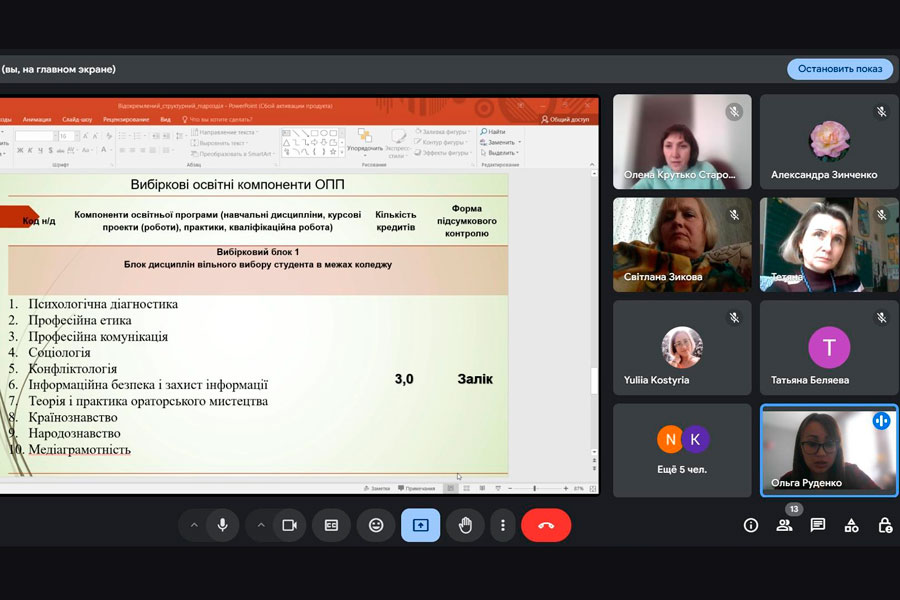Image resolution: width=900 pixels, height=600 pixels.
Task: Open the emoji reactions panel
Action: point(376,525)
